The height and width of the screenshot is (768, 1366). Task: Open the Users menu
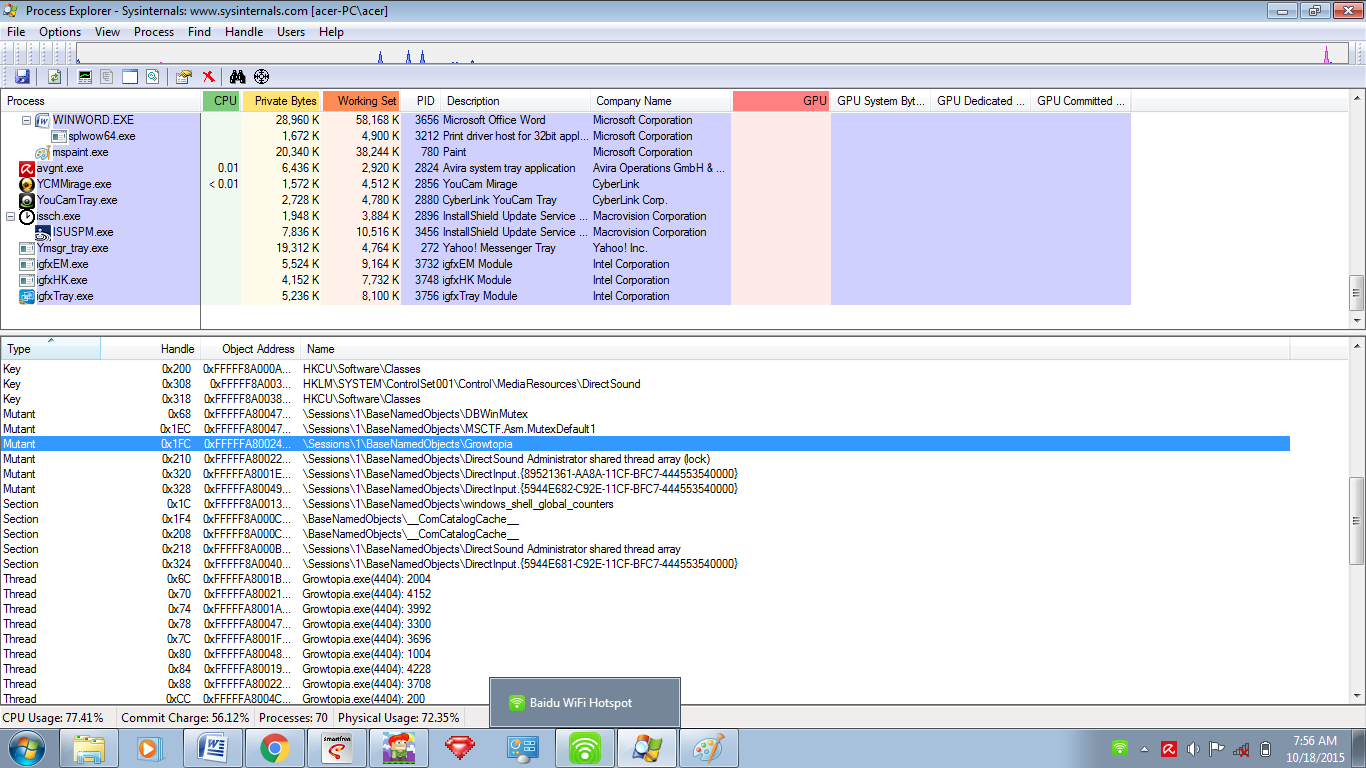[291, 31]
